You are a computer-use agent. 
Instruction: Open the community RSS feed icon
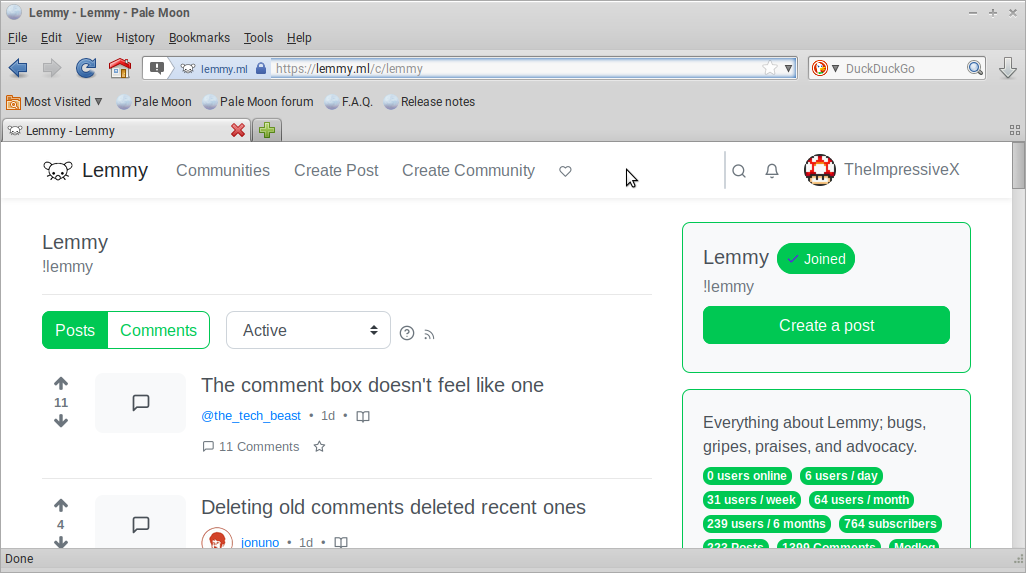click(429, 334)
